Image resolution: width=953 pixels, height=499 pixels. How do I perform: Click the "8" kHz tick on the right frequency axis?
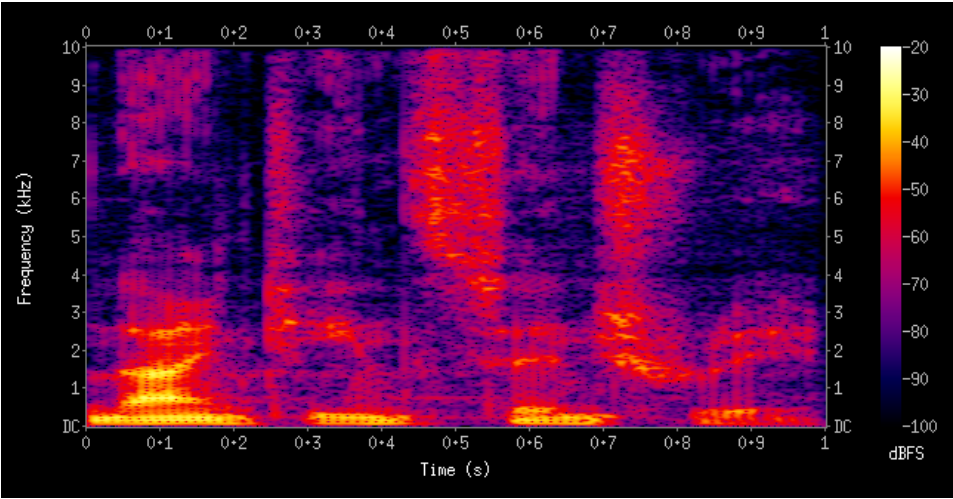[x=838, y=123]
